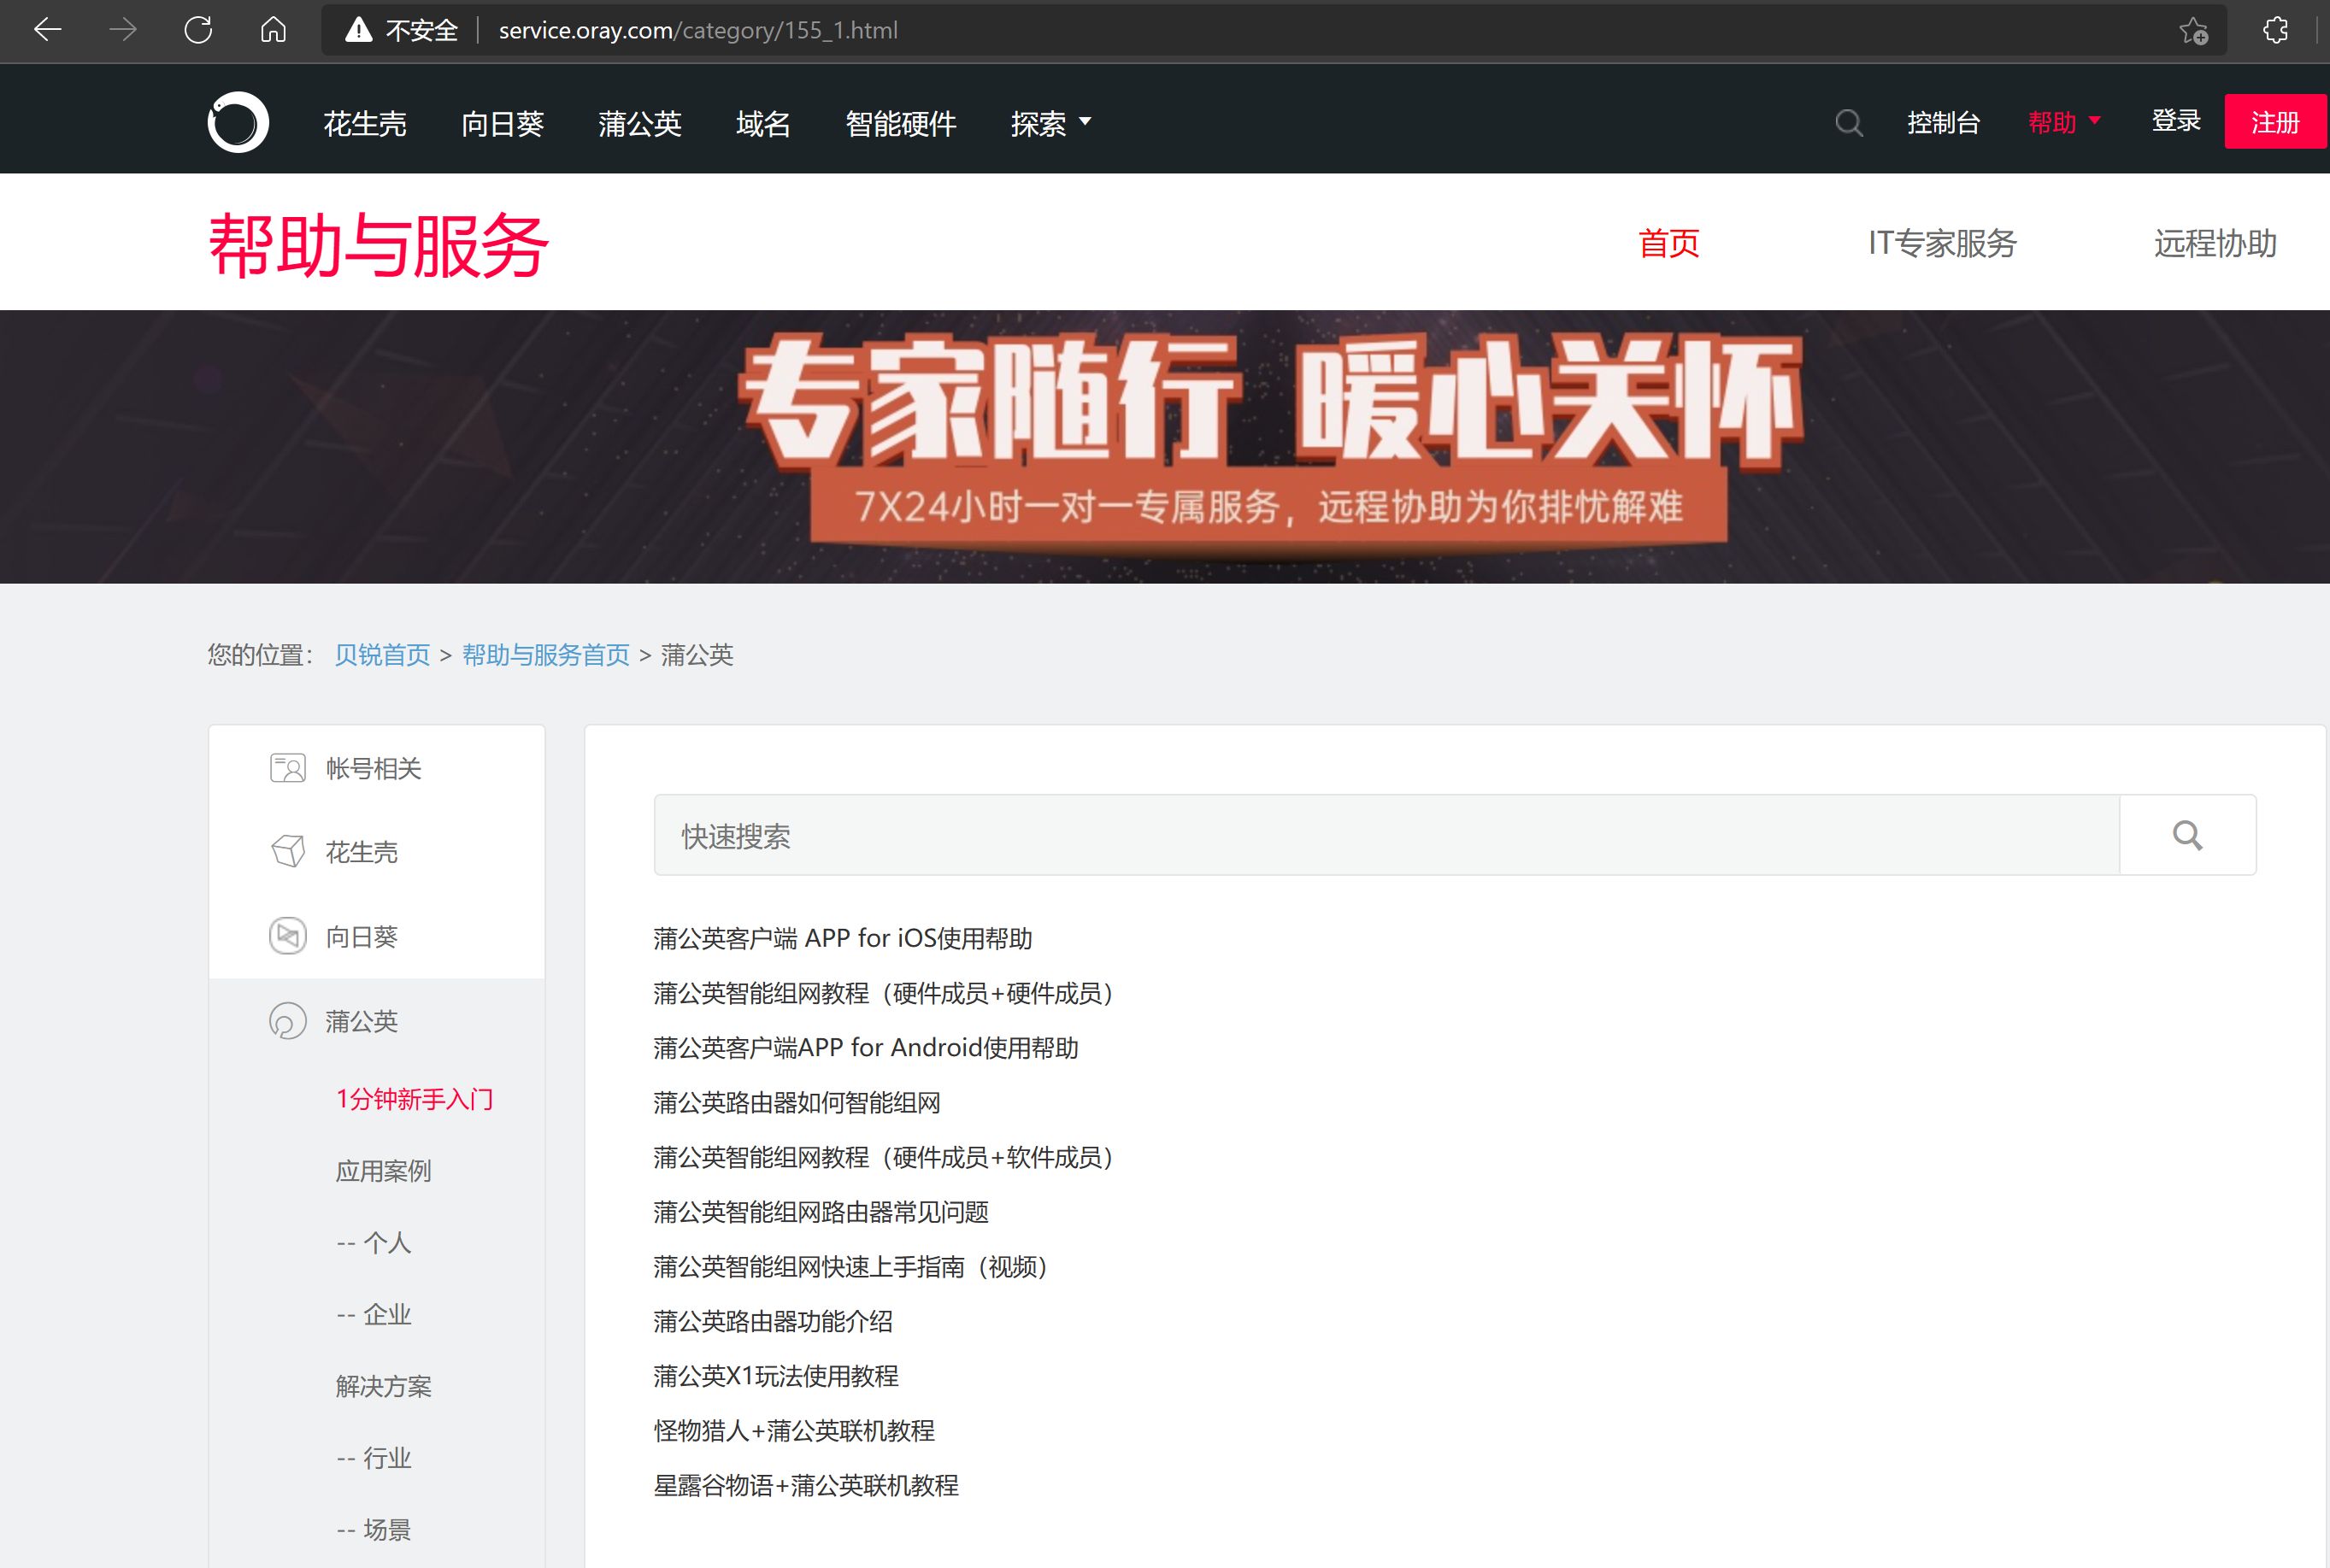Open 蒲公英智能组网路由器常见问题 article
2330x1568 pixels.
pos(821,1212)
